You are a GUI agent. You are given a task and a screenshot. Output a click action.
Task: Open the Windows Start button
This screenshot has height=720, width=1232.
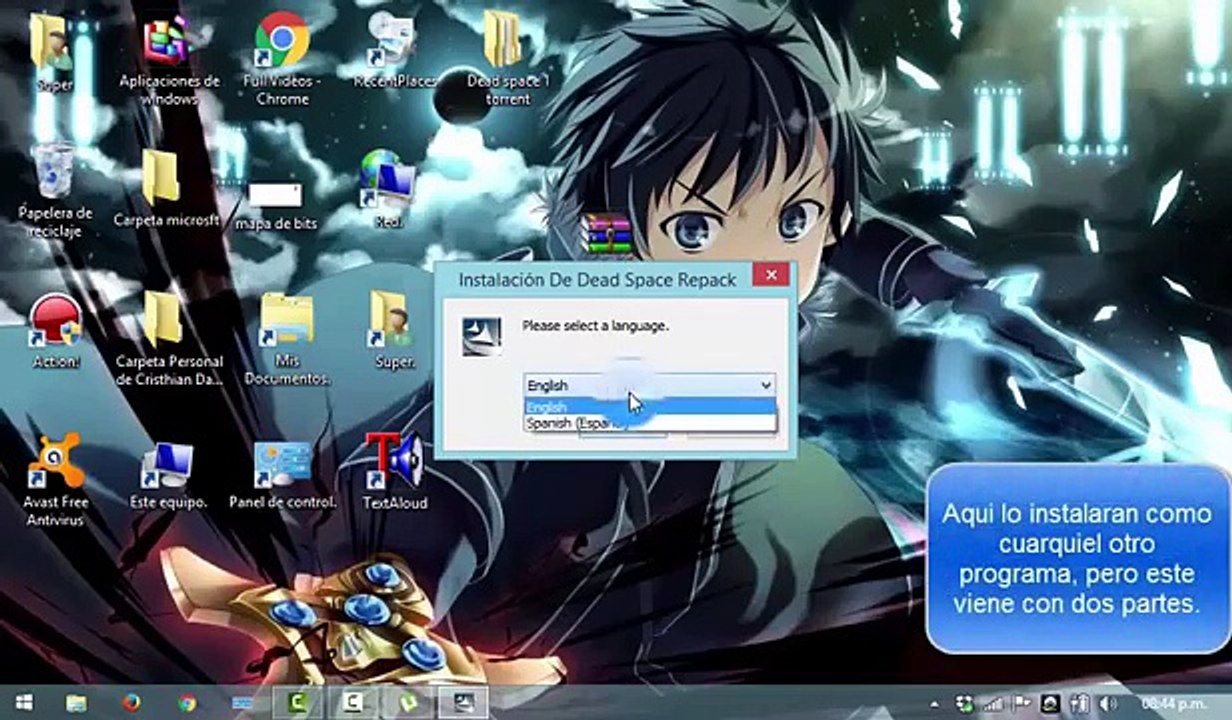(x=23, y=703)
